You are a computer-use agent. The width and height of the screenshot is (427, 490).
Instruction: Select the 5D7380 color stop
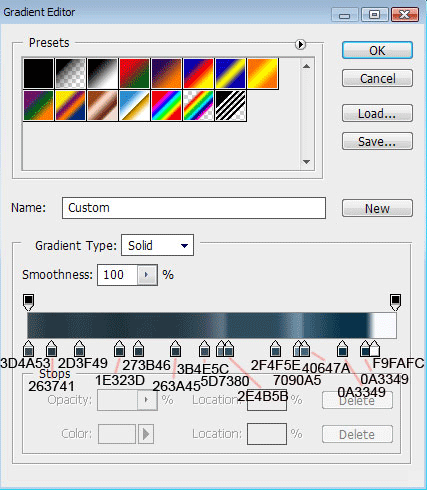[219, 349]
